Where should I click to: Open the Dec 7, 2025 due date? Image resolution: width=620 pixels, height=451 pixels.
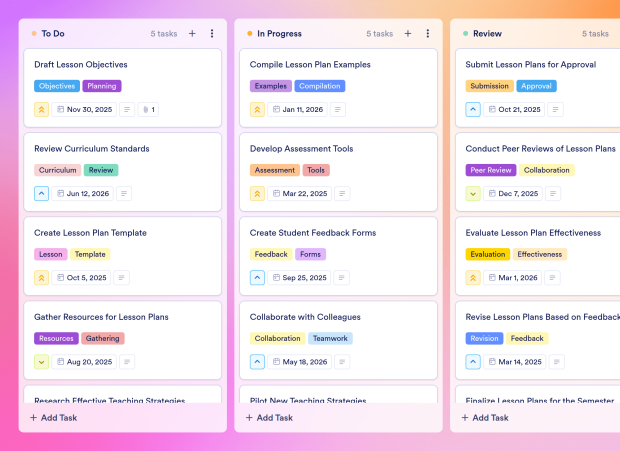tap(513, 194)
